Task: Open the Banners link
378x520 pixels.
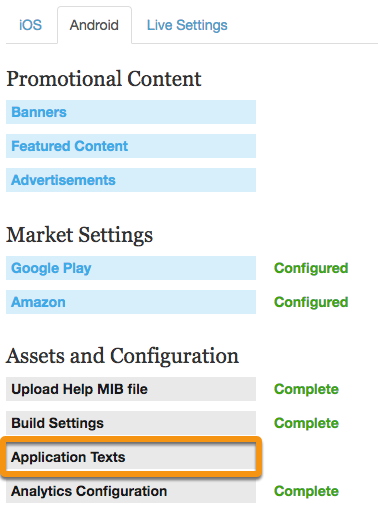Action: point(131,112)
